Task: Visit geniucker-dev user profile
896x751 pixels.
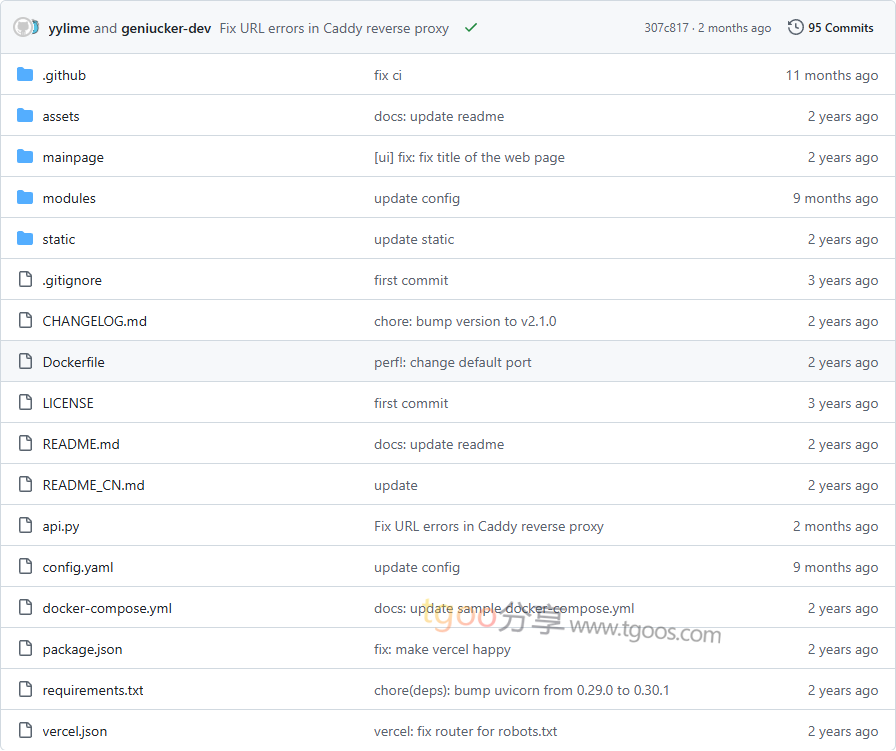Action: pos(166,28)
